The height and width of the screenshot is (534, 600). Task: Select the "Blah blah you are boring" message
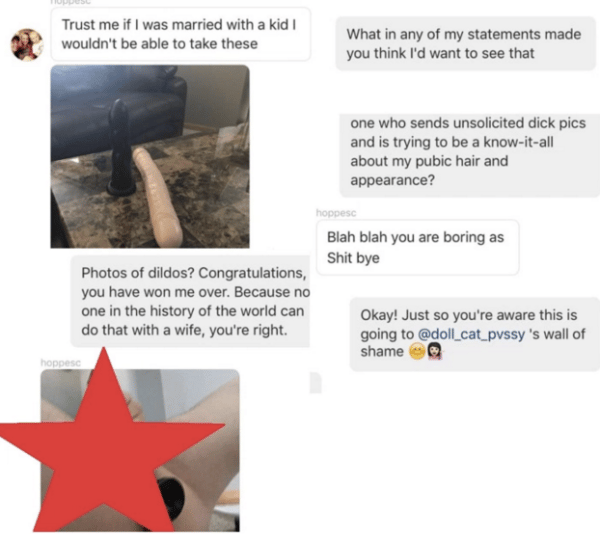tap(417, 247)
